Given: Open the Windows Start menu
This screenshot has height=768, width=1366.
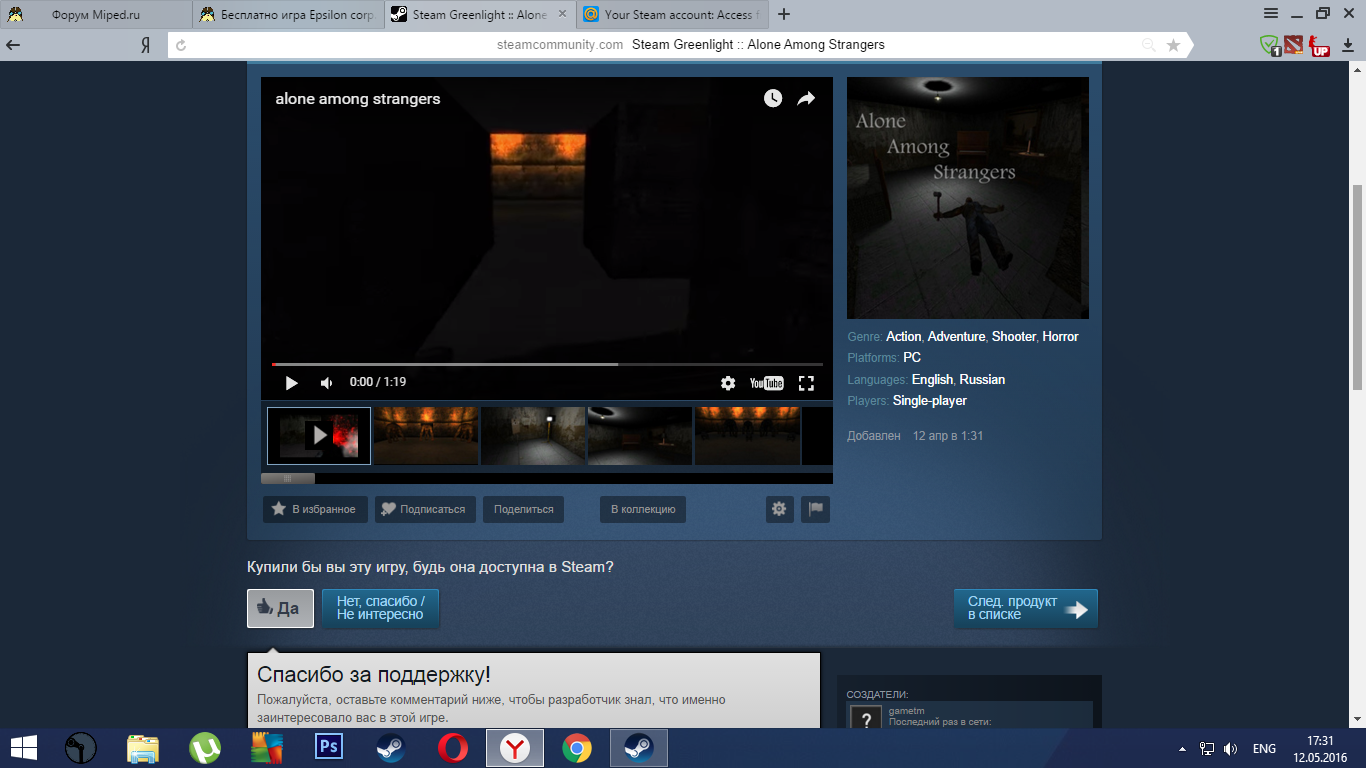Looking at the screenshot, I should pos(24,748).
